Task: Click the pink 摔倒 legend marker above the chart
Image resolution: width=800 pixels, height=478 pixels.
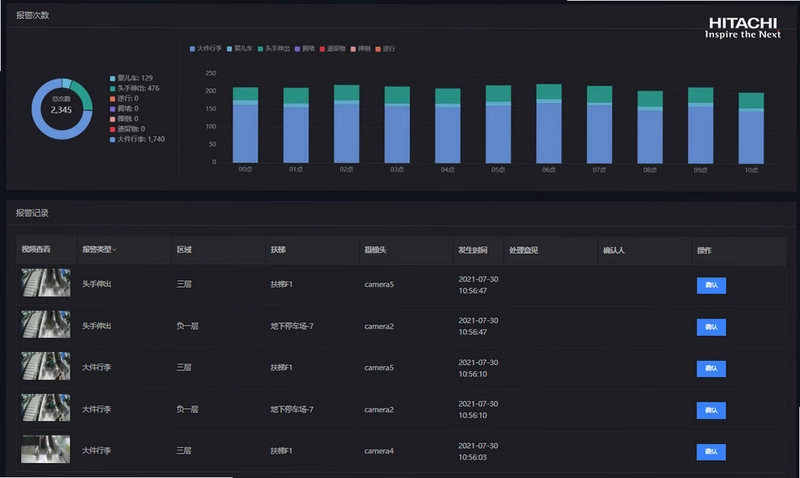Action: point(353,49)
